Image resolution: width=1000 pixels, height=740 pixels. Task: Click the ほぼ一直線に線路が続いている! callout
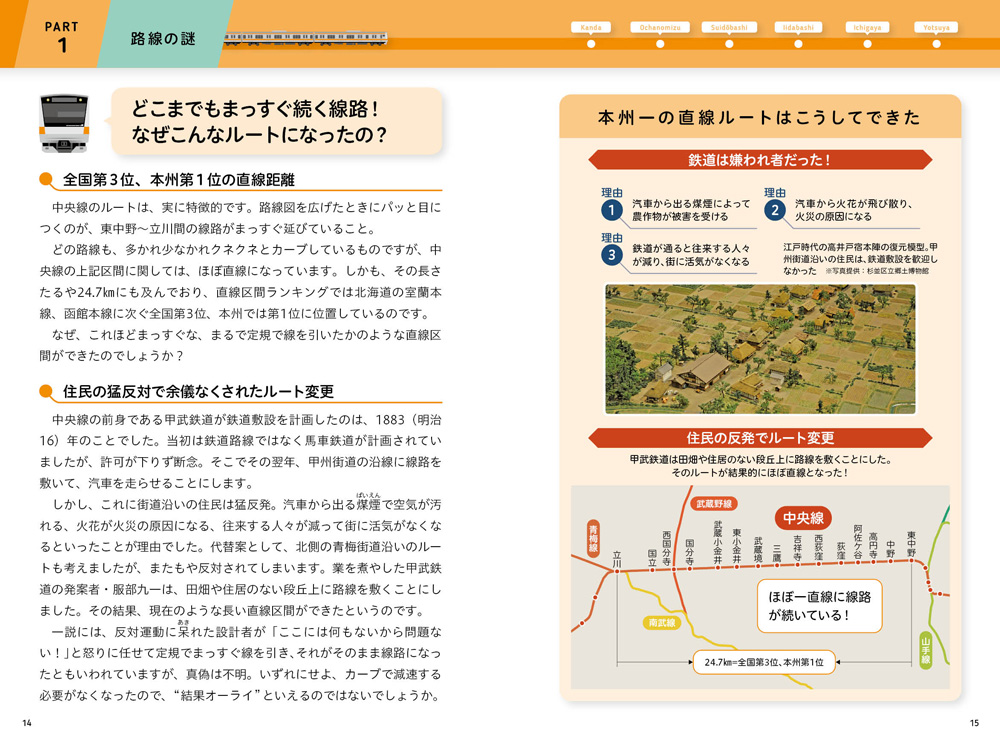[820, 606]
